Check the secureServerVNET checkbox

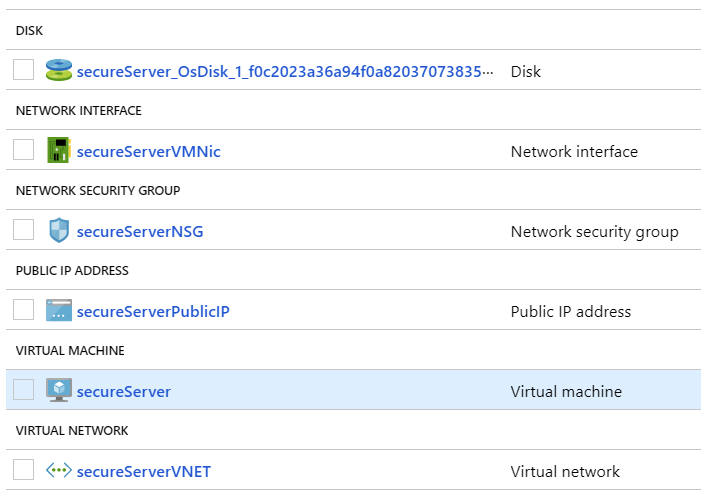coord(23,470)
